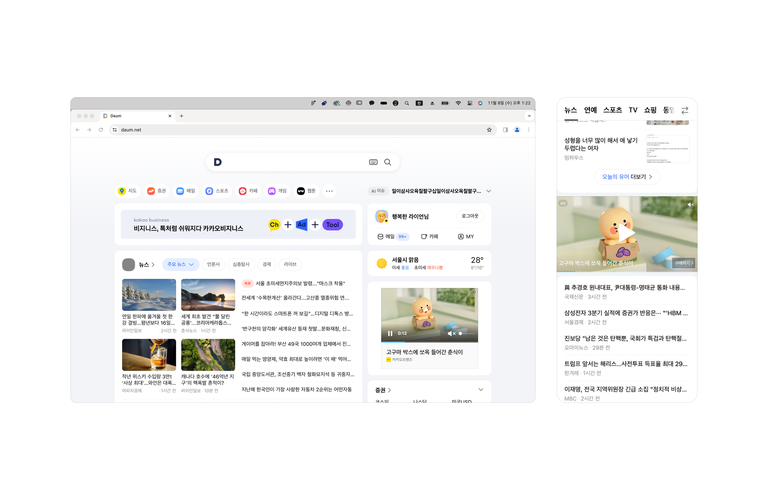Select the 경제 news tab

(266, 264)
